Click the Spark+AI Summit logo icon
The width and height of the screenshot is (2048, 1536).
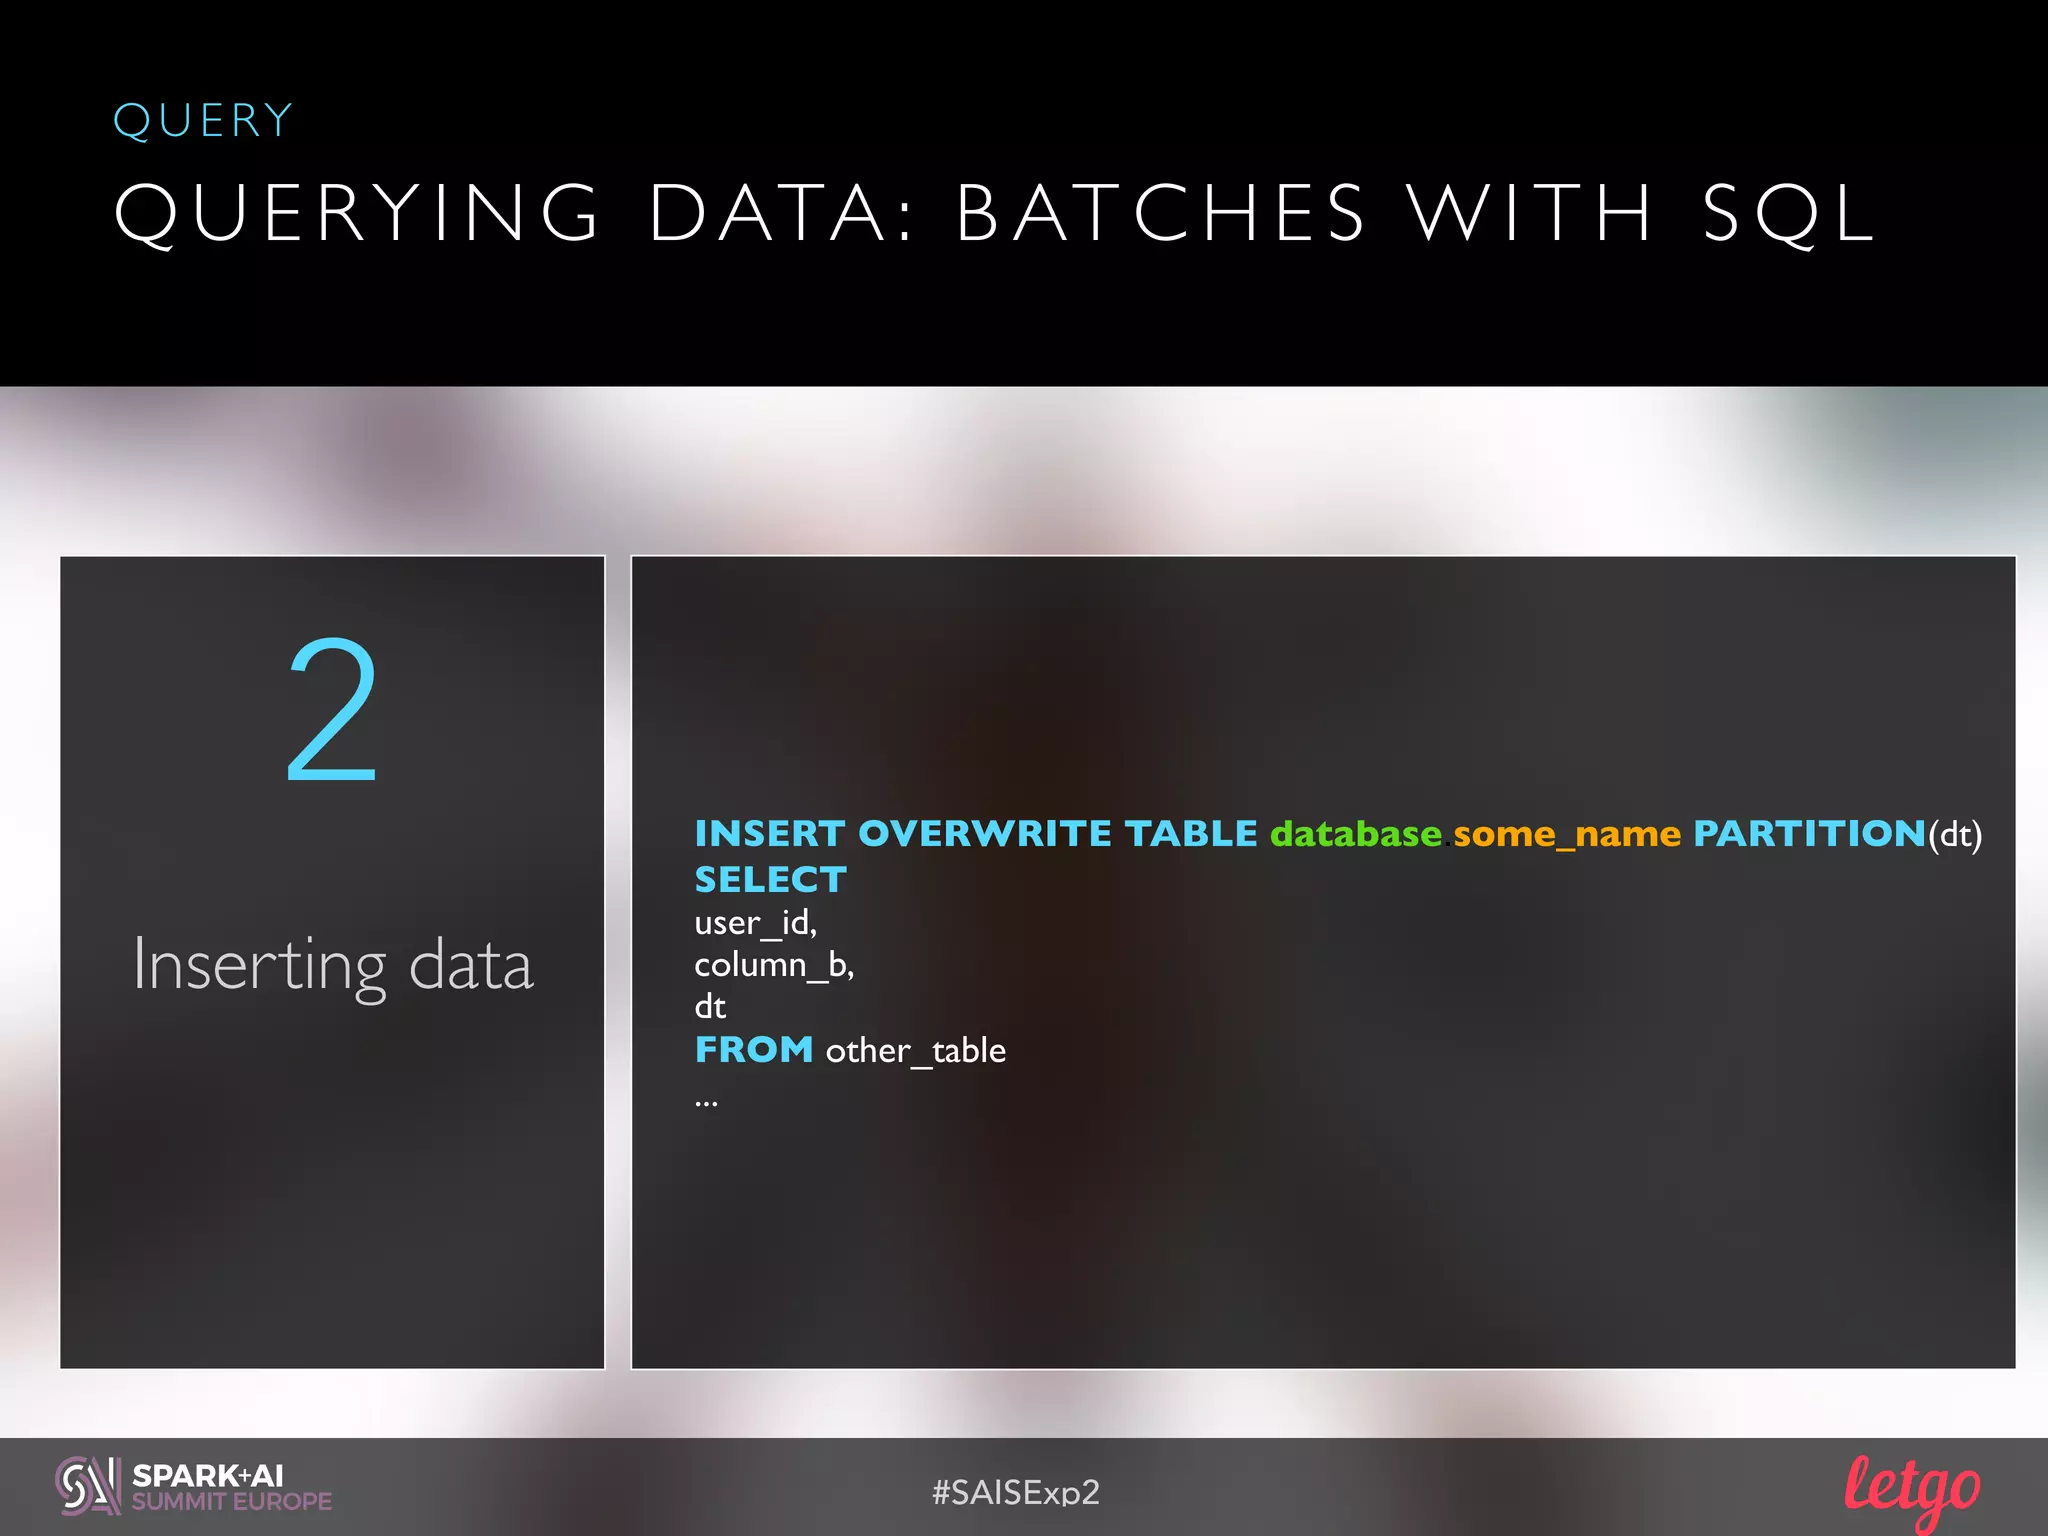87,1487
